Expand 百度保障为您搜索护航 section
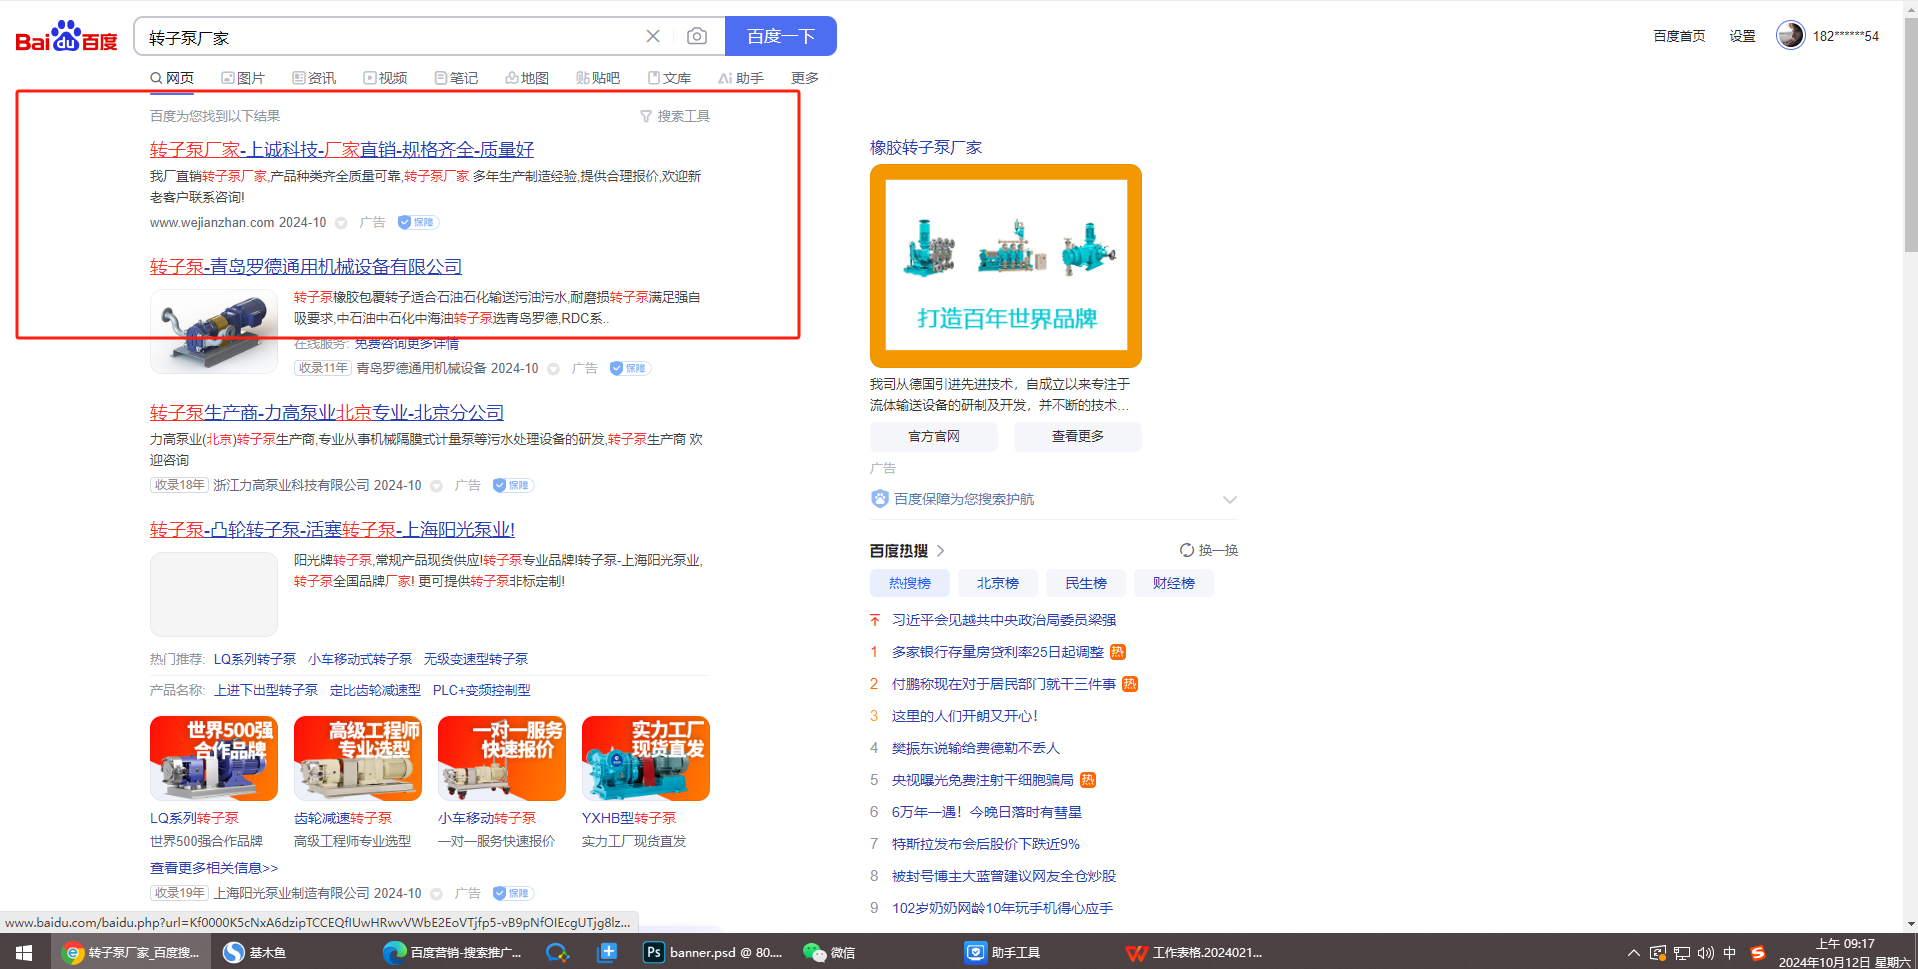 point(1229,499)
